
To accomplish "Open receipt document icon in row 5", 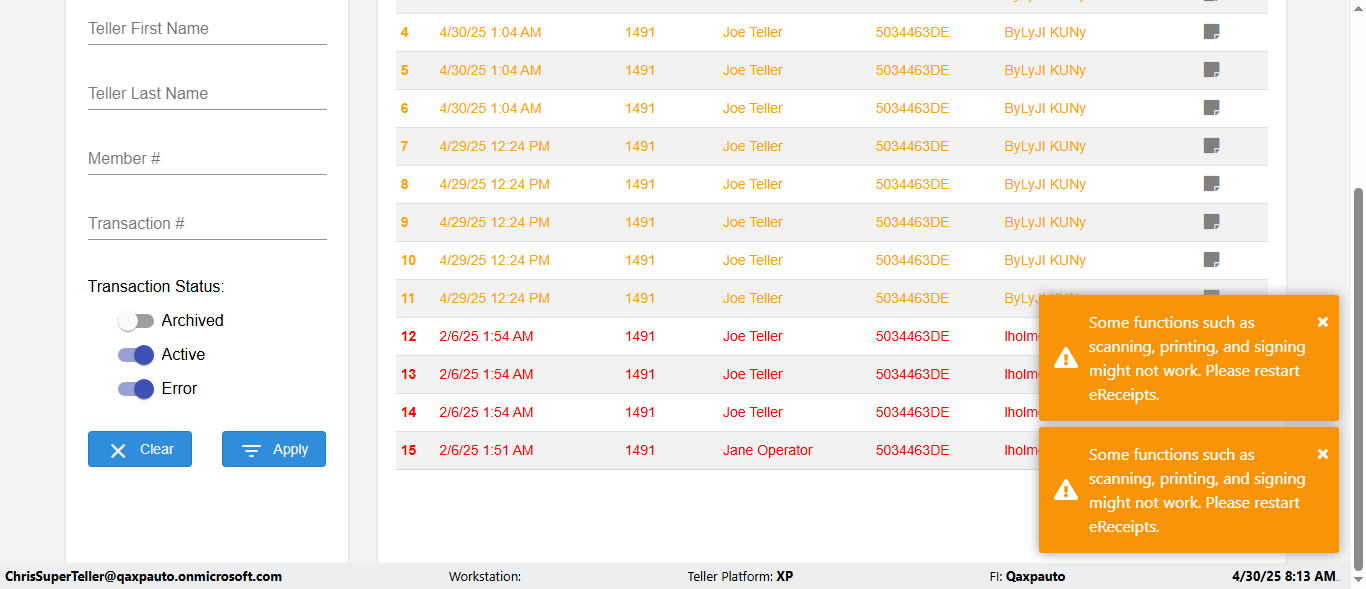I will pos(1211,70).
